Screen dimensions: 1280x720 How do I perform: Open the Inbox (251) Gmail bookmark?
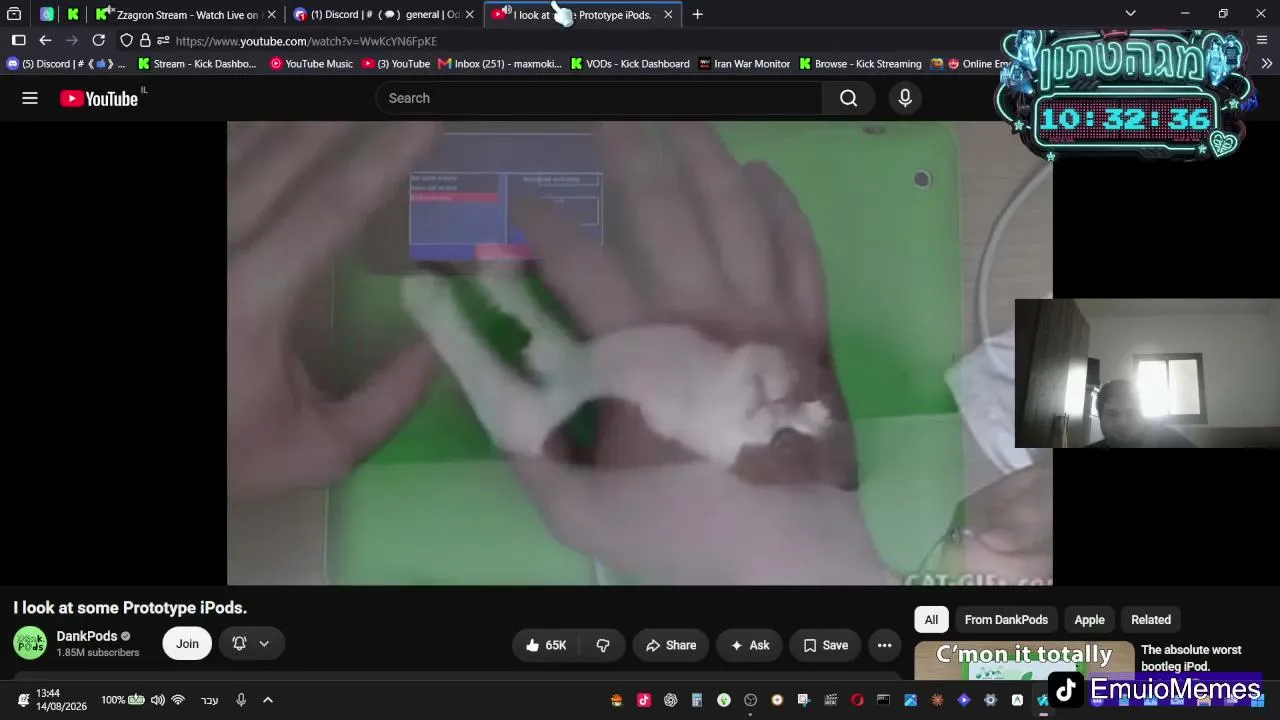[500, 63]
